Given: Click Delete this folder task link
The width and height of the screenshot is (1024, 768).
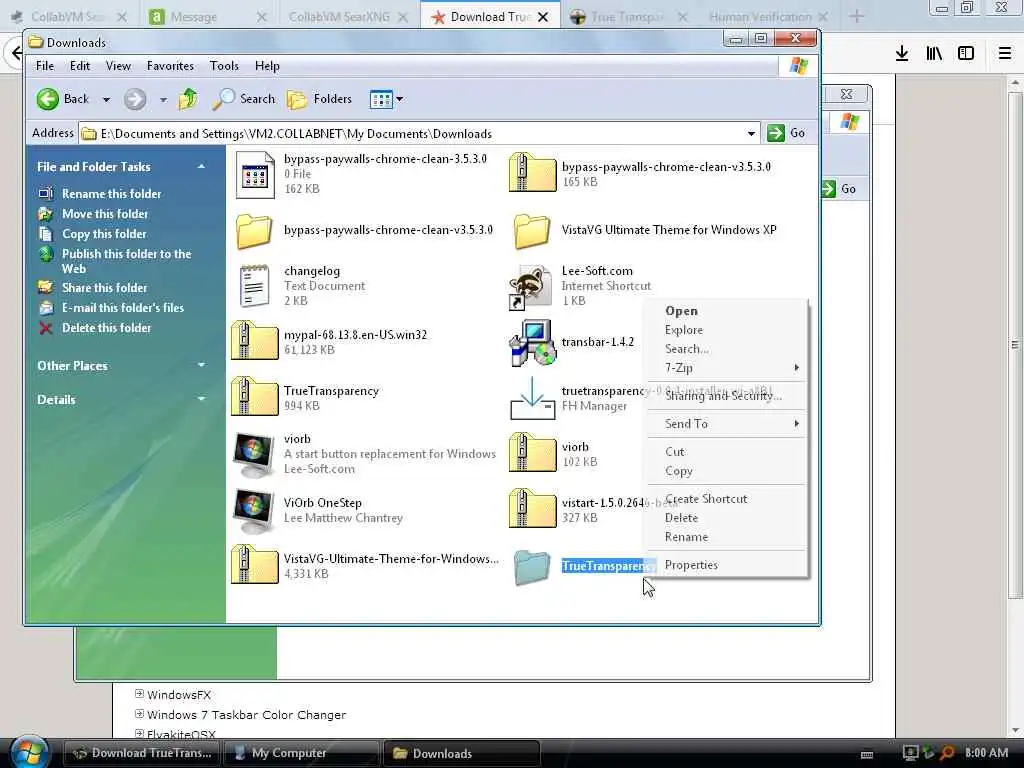Looking at the screenshot, I should [x=106, y=328].
